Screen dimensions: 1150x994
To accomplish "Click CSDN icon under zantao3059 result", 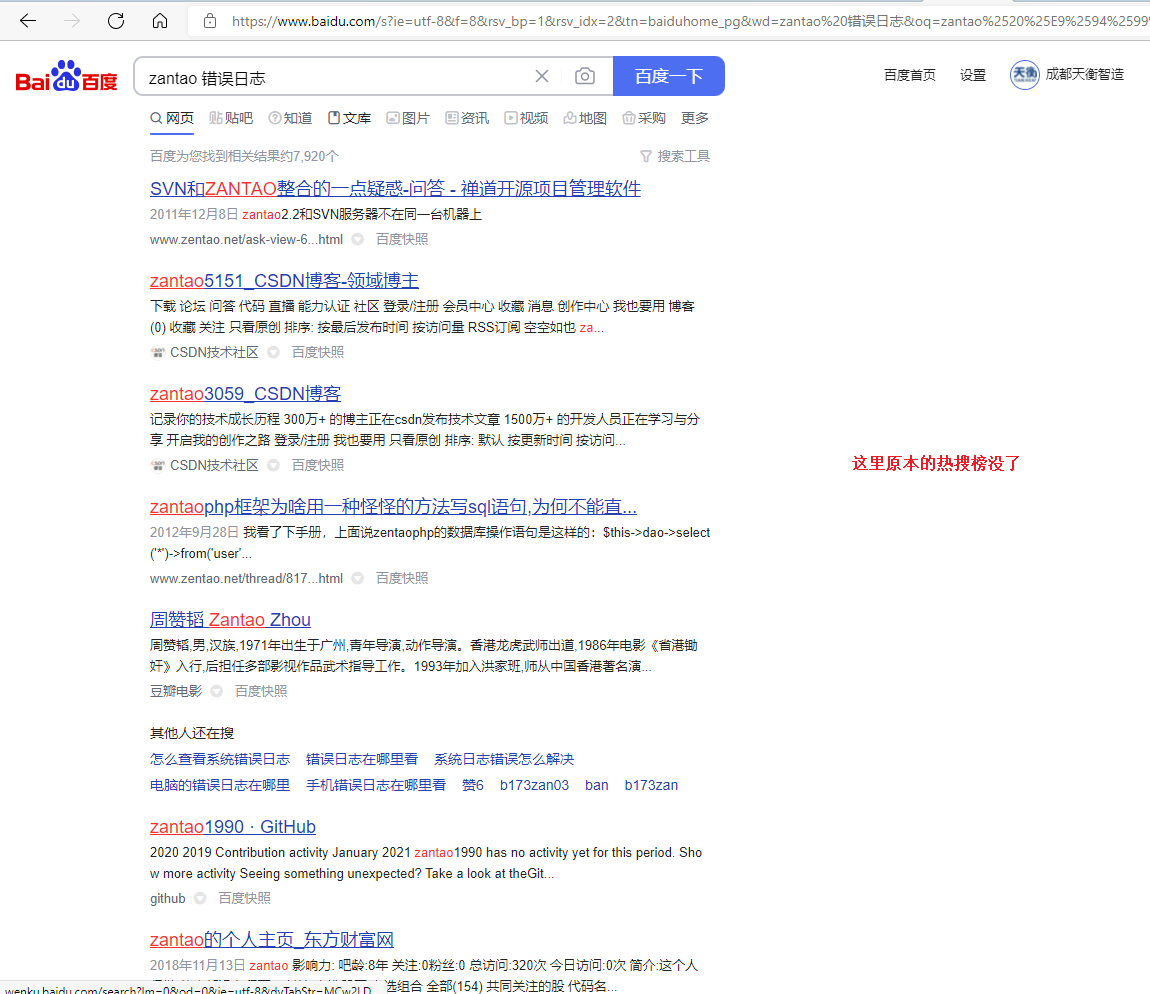I will point(158,465).
